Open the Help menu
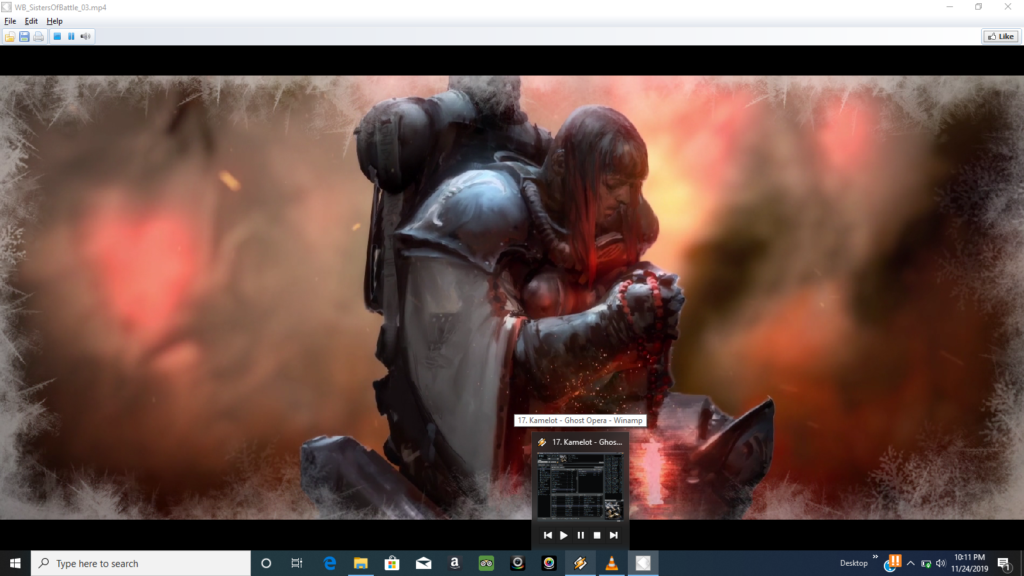The image size is (1024, 576). point(54,21)
